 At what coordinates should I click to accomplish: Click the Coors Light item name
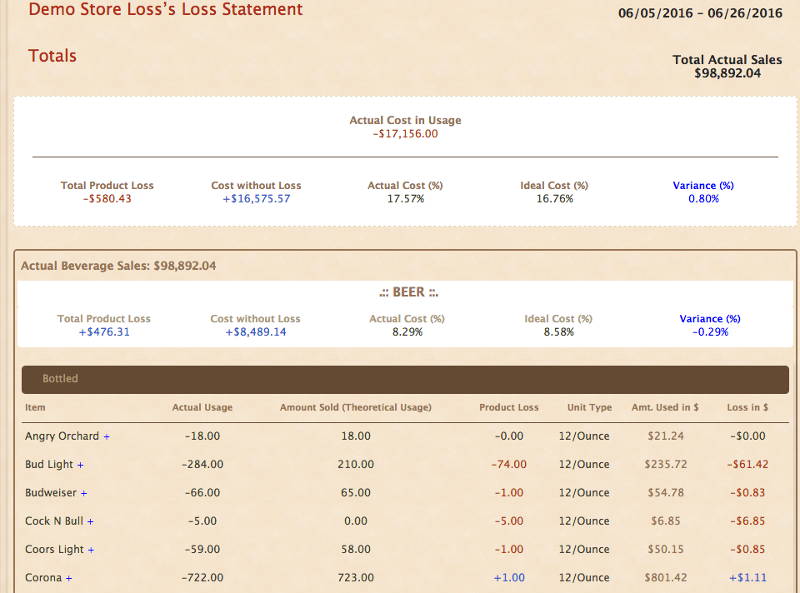(x=54, y=550)
